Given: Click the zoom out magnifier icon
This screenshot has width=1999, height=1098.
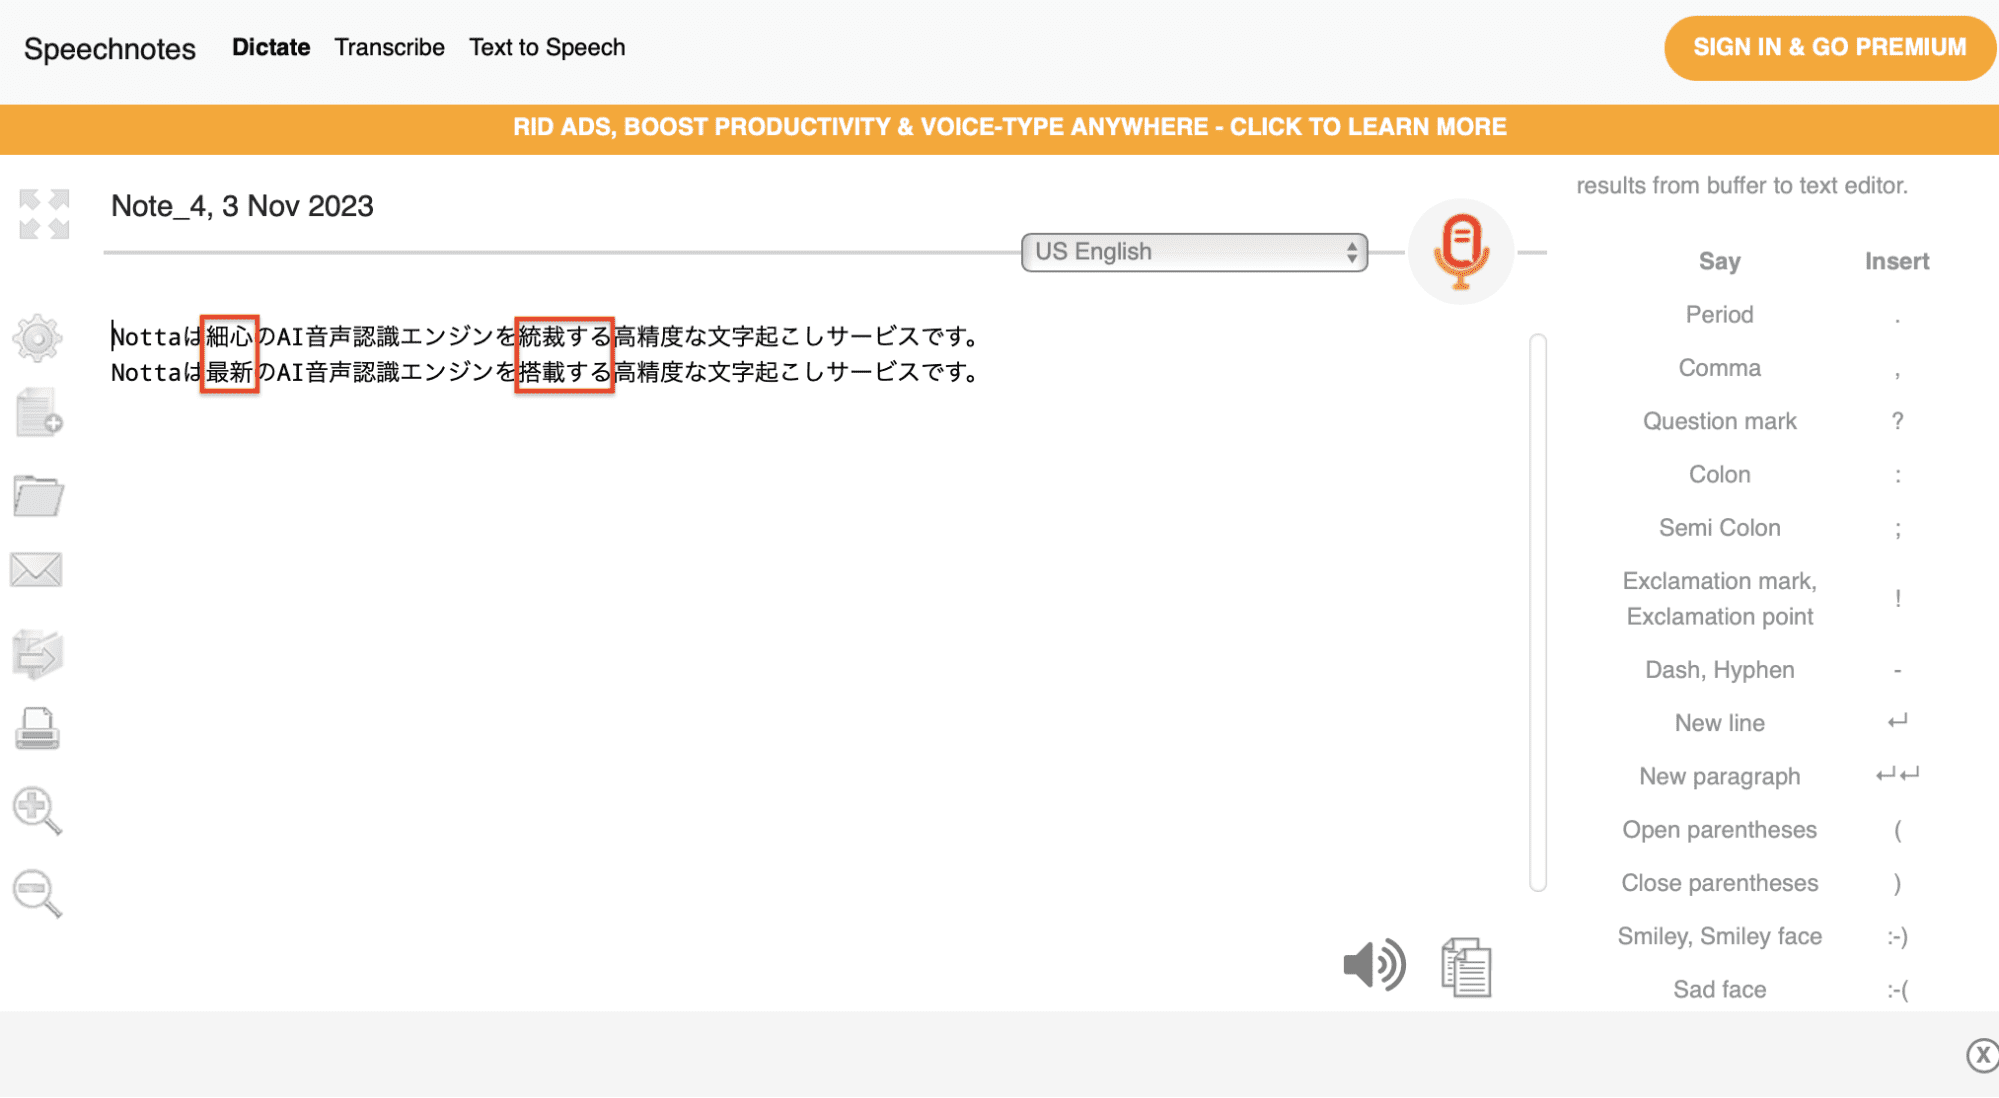Looking at the screenshot, I should [x=38, y=892].
